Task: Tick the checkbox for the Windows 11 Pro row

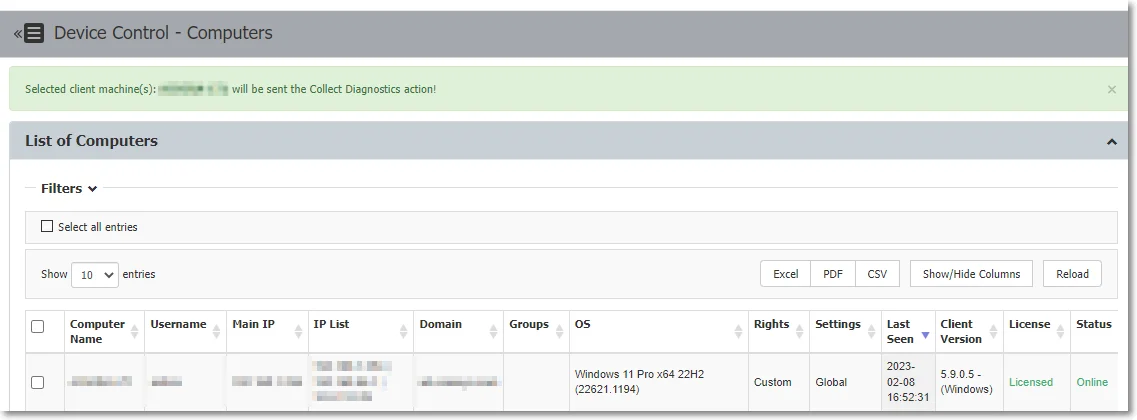Action: (38, 382)
